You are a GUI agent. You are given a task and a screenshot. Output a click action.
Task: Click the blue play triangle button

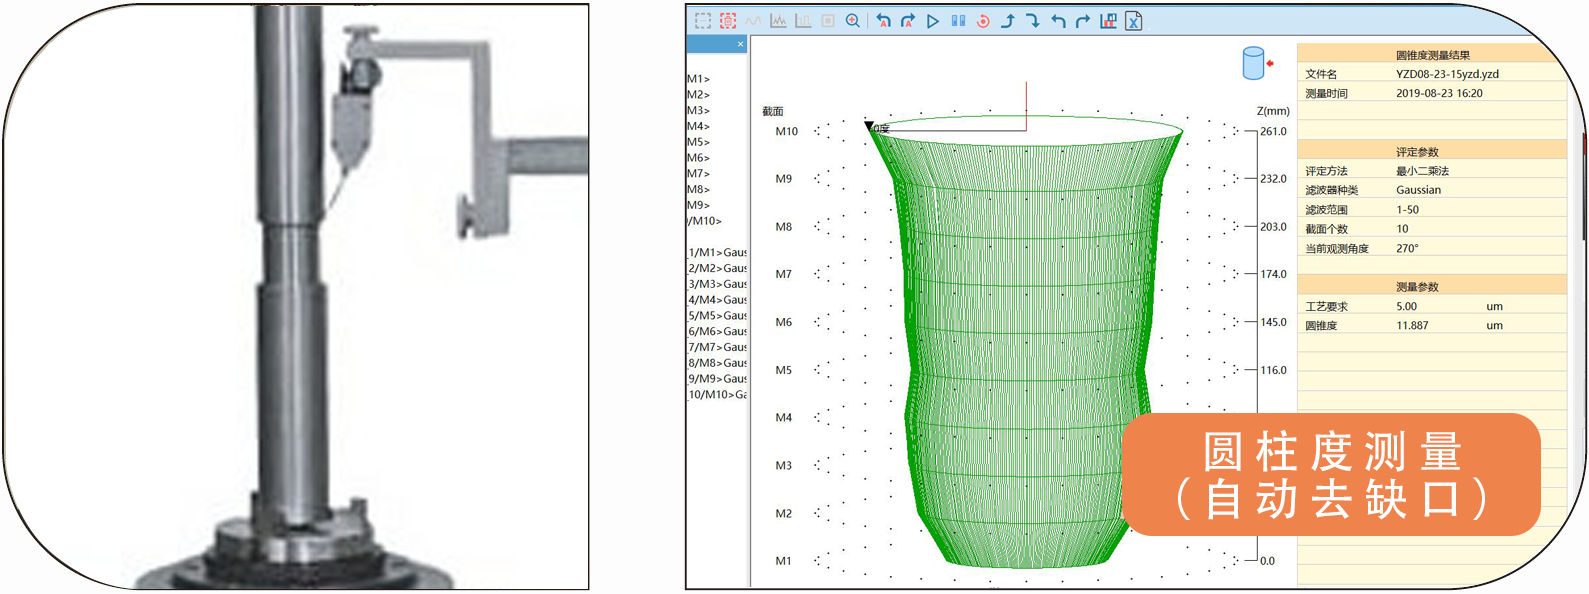933,21
